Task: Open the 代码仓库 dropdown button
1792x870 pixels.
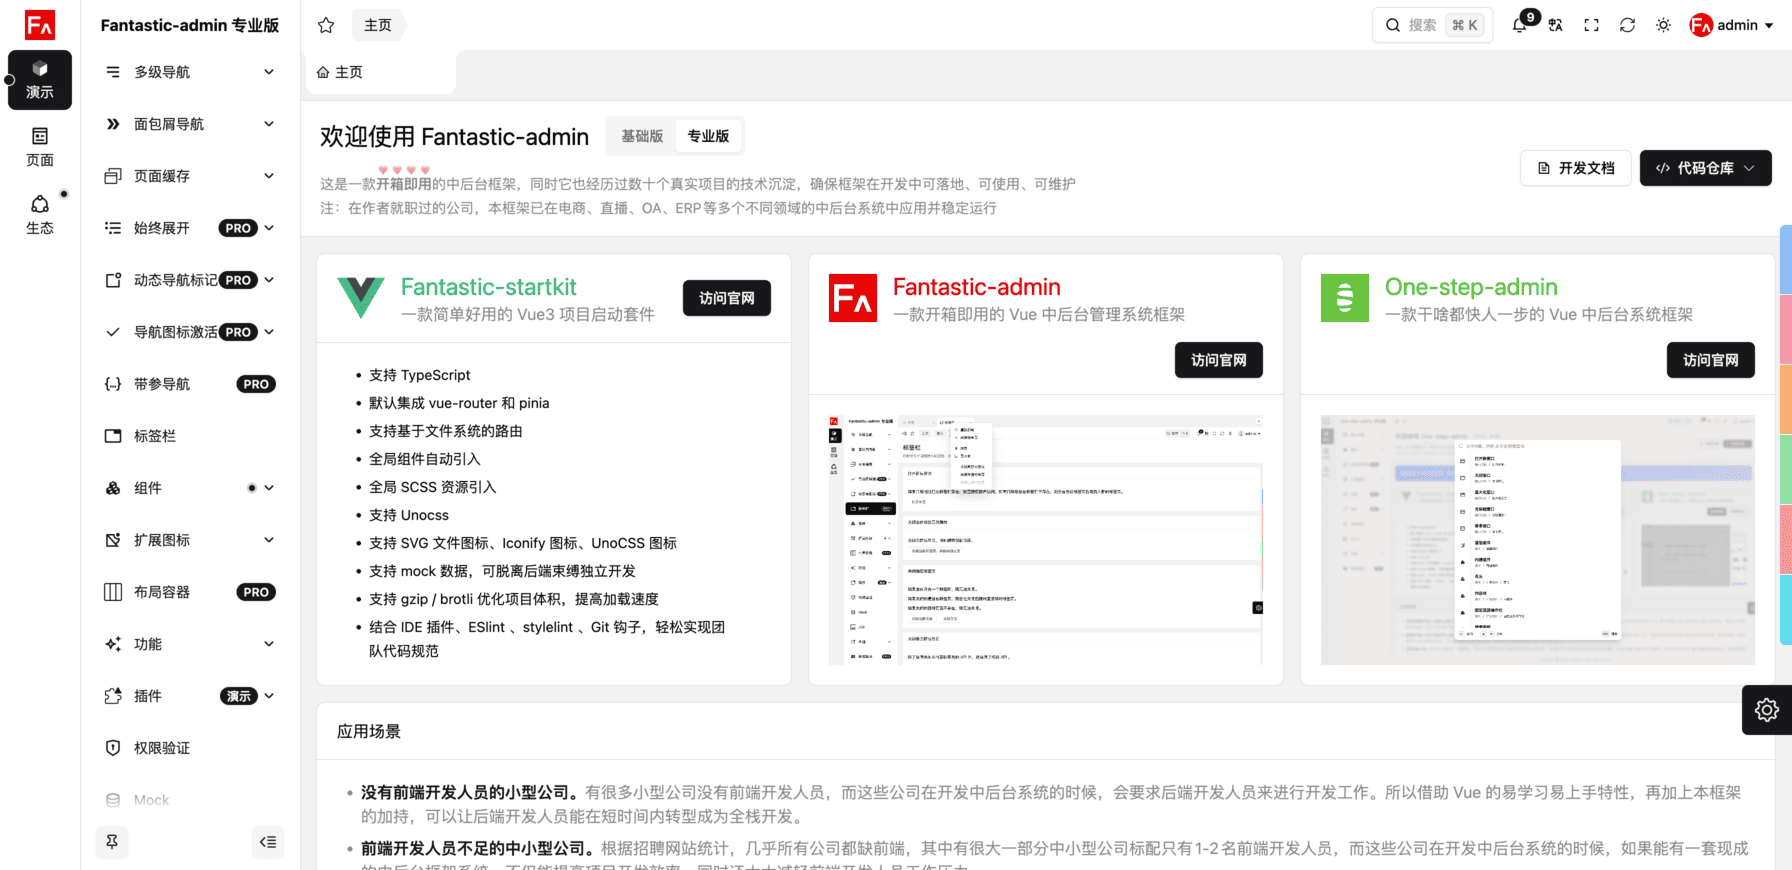Action: [1705, 168]
